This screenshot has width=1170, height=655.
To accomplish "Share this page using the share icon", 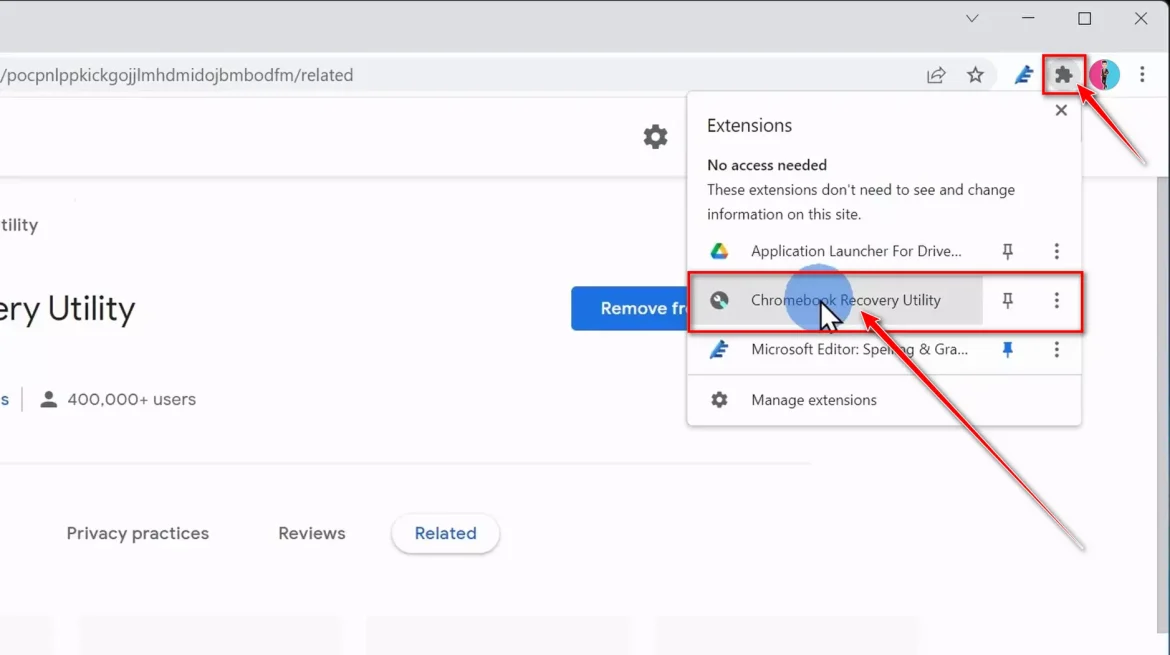I will (x=936, y=75).
